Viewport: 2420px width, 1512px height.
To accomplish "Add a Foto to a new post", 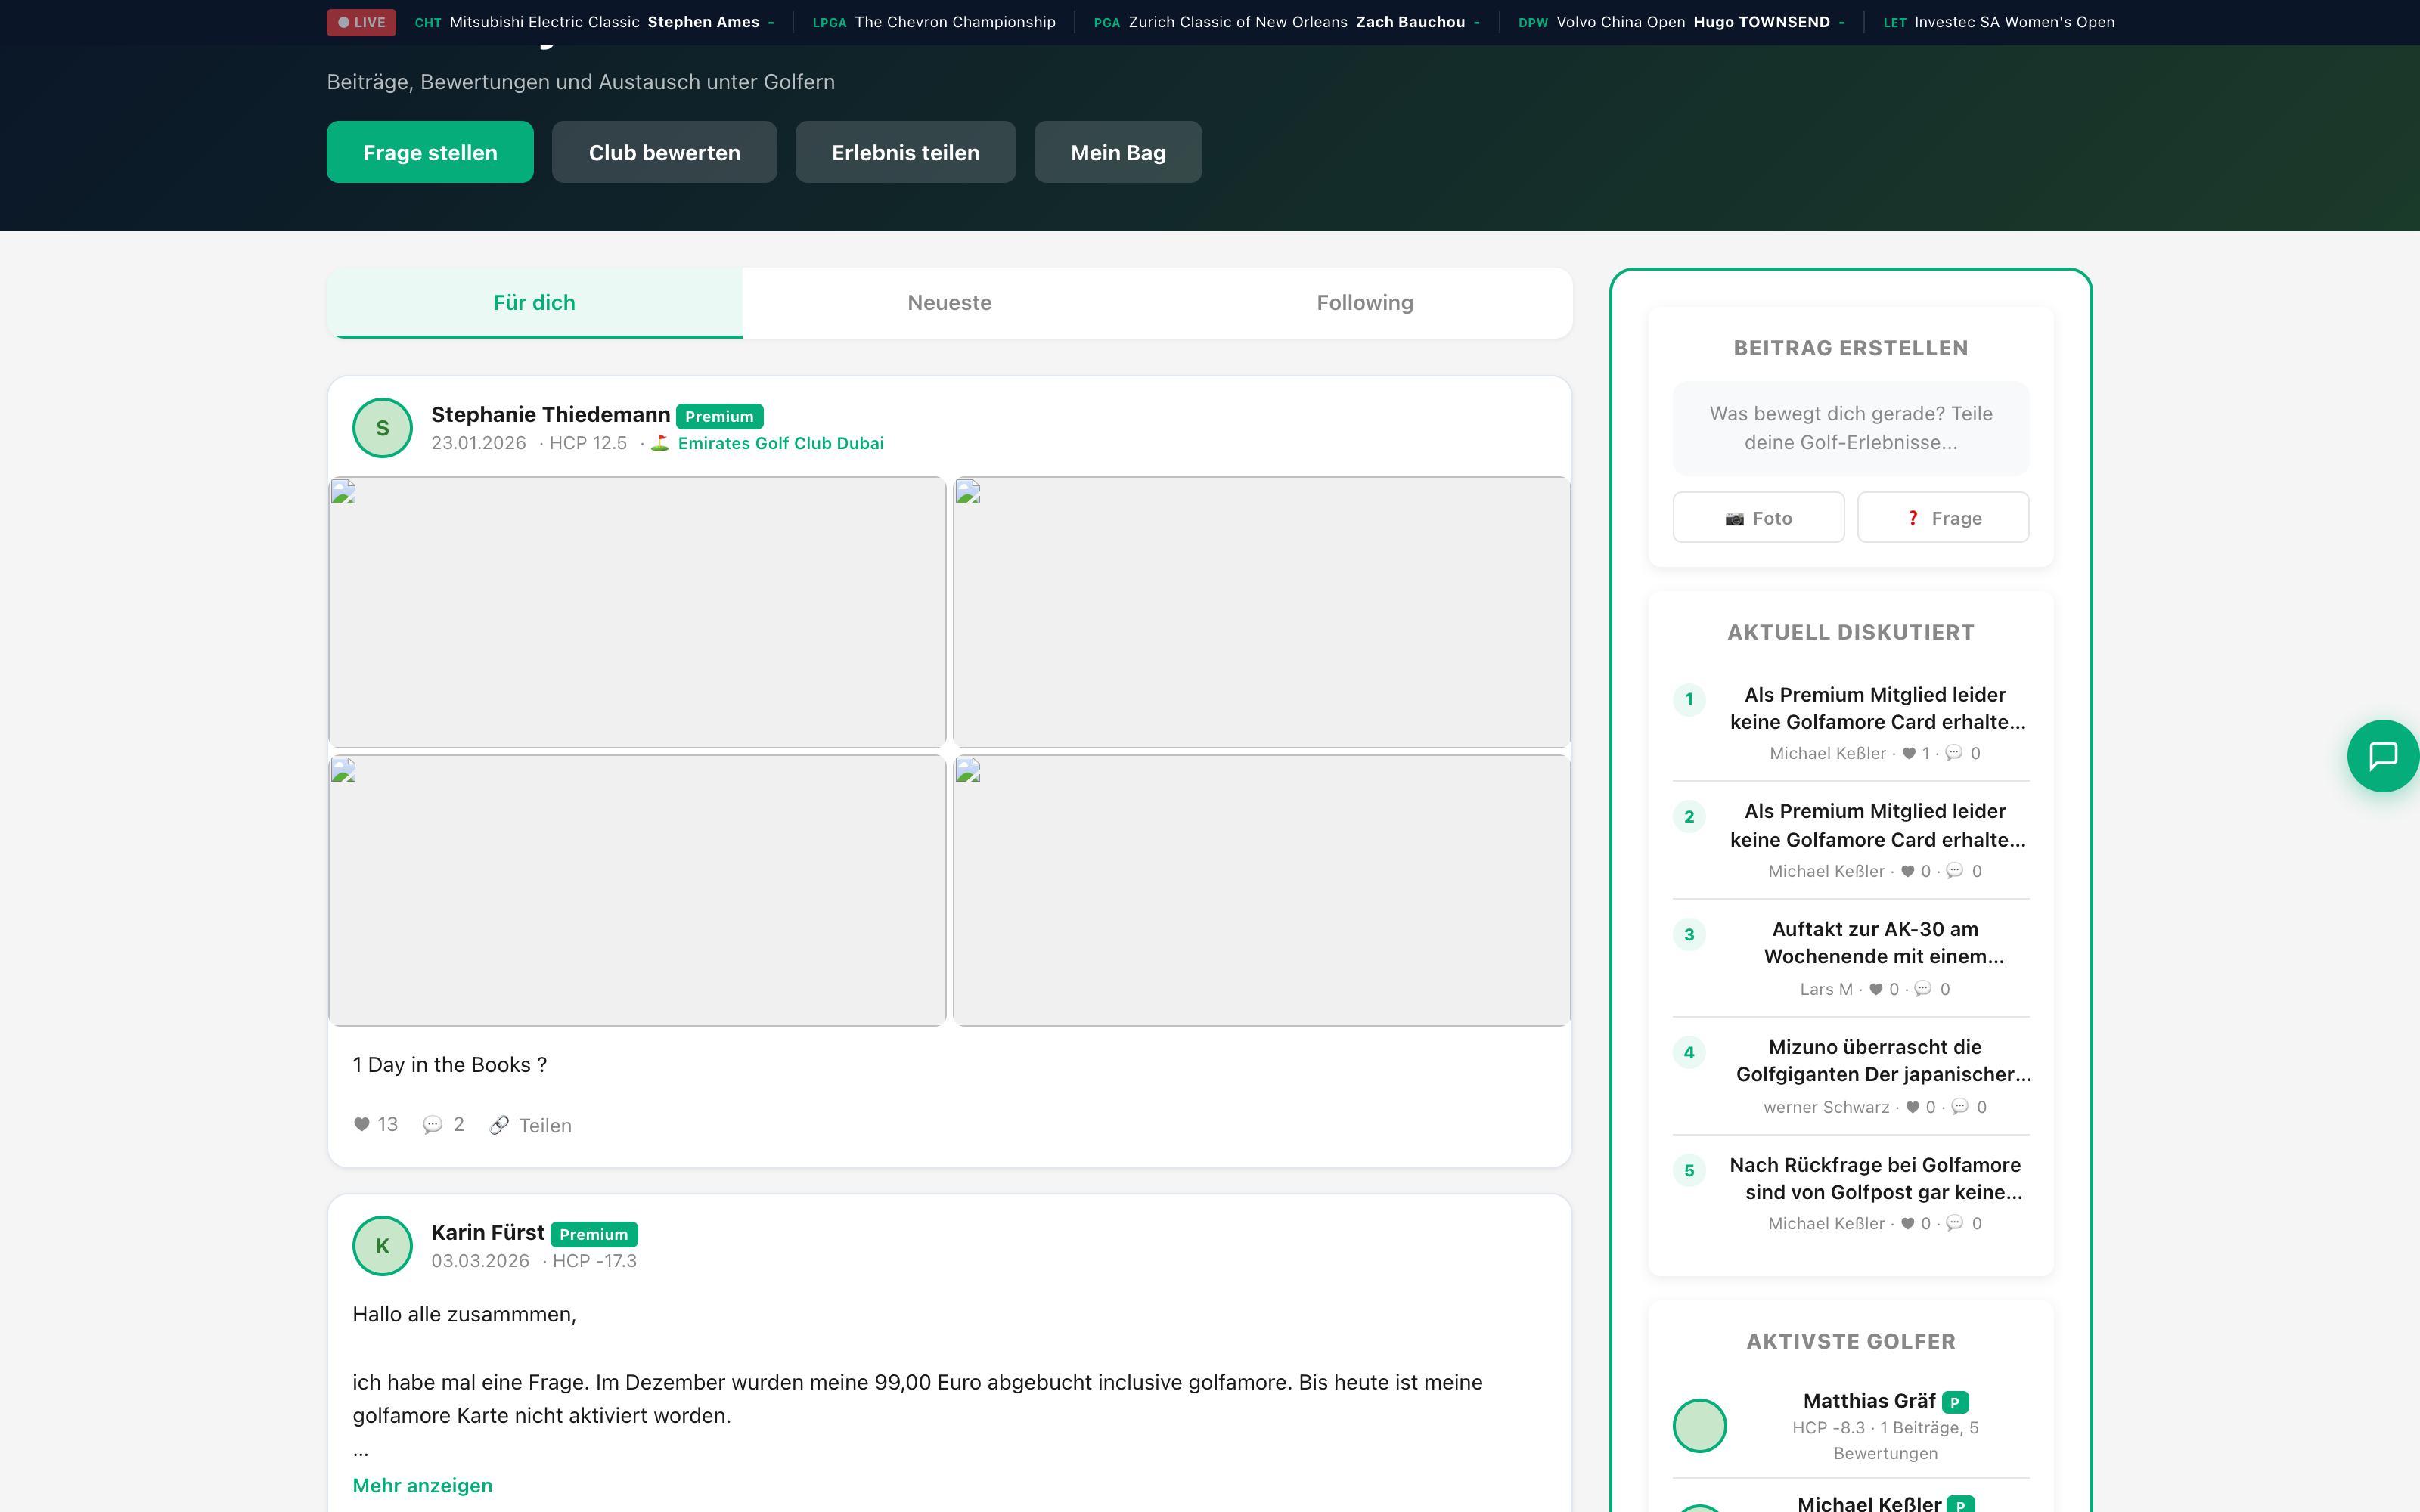I will [1758, 517].
